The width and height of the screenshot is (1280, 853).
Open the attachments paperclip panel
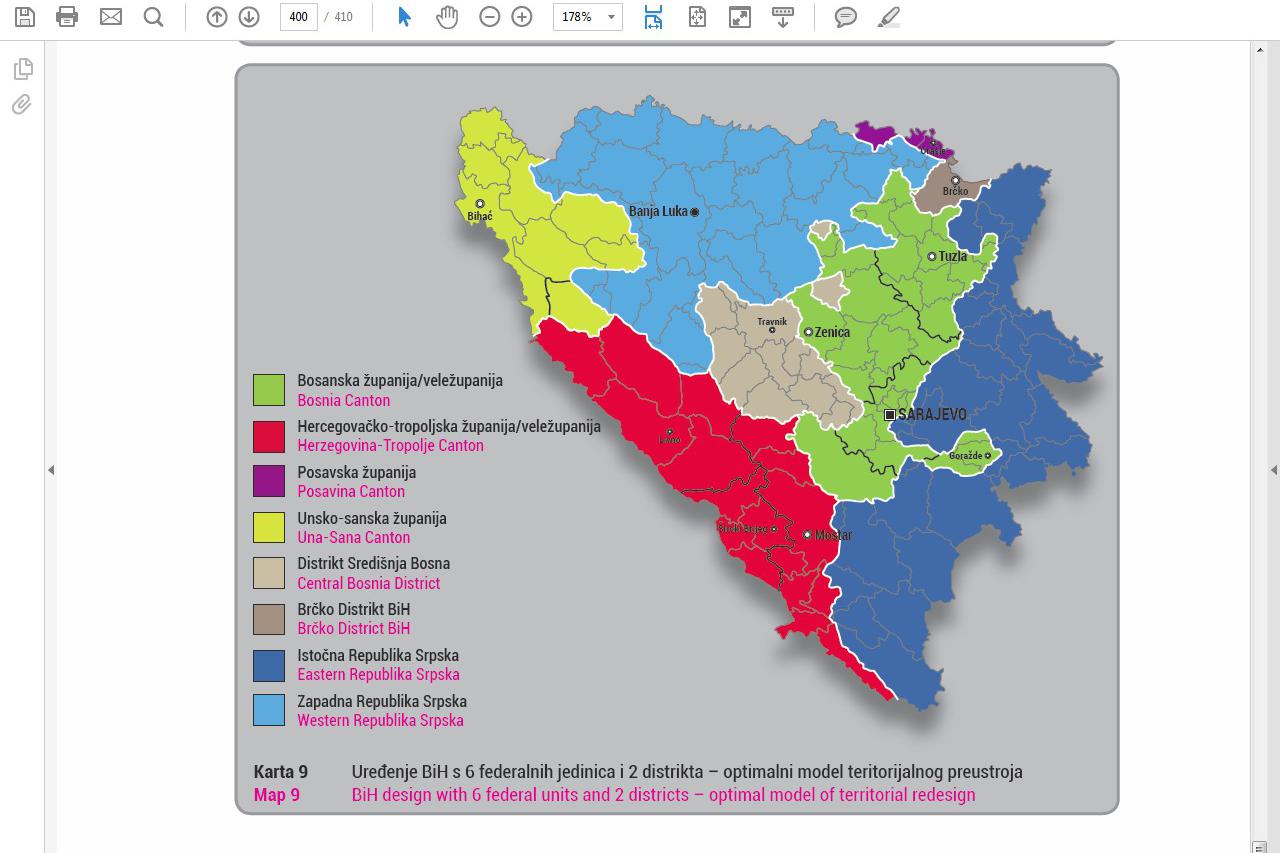[x=22, y=105]
